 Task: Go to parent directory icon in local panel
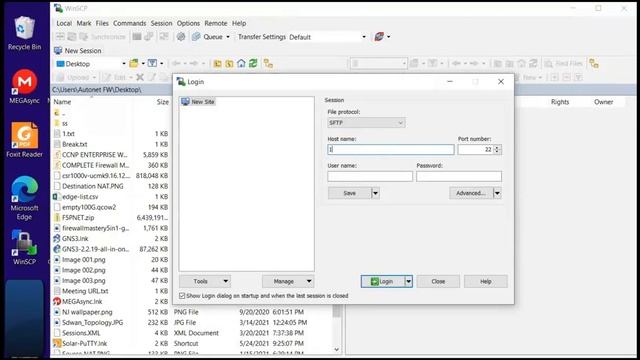click(x=218, y=64)
